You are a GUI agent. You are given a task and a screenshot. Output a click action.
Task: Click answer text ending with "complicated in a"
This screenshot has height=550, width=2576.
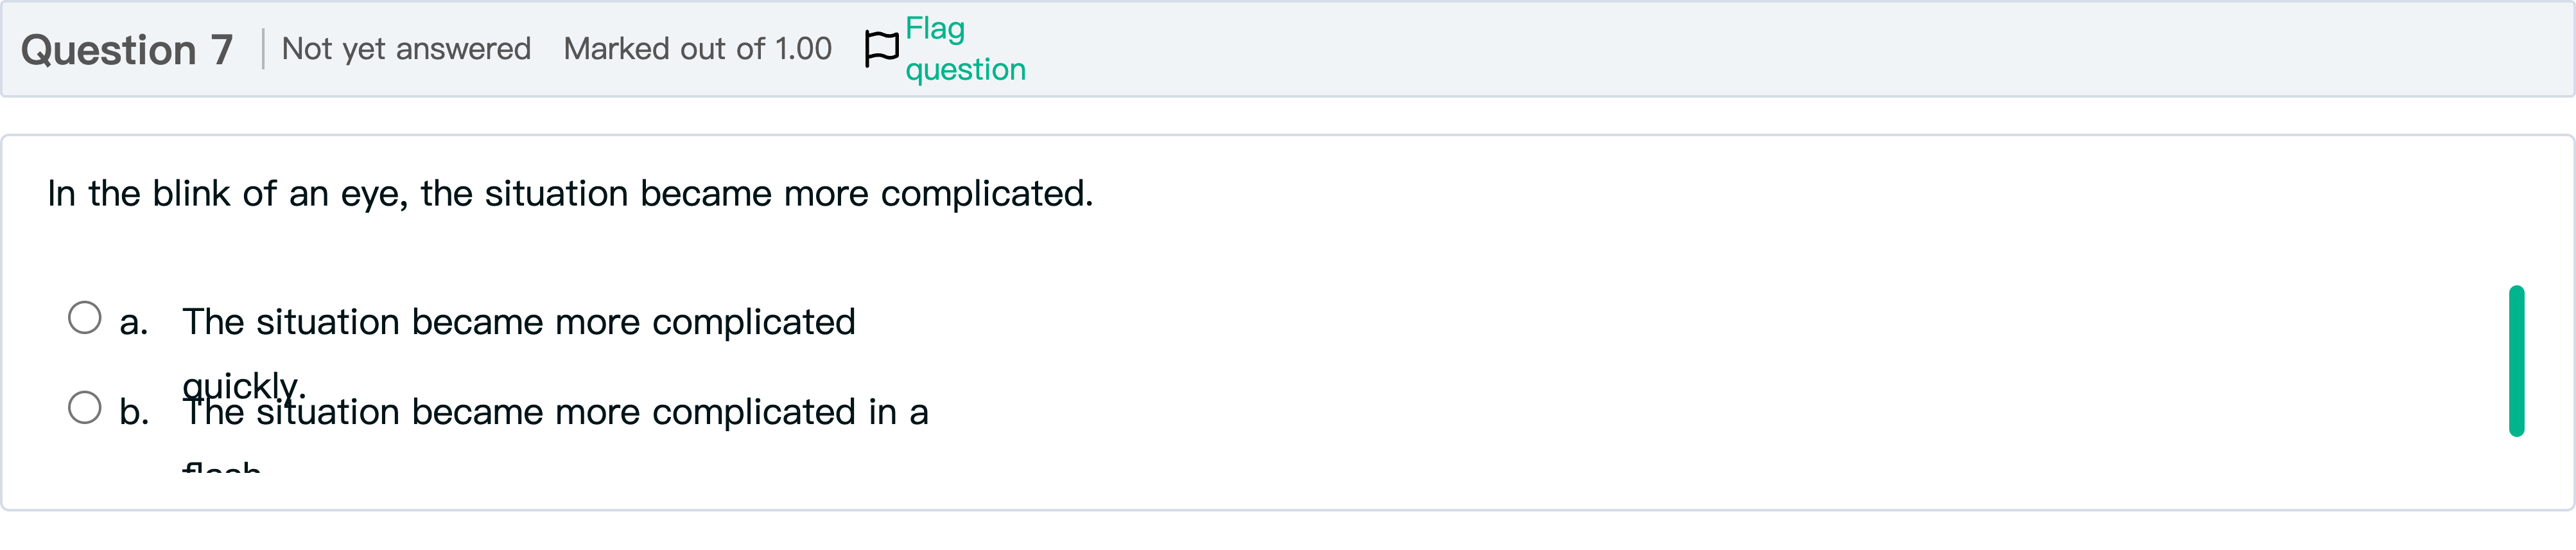click(x=555, y=412)
